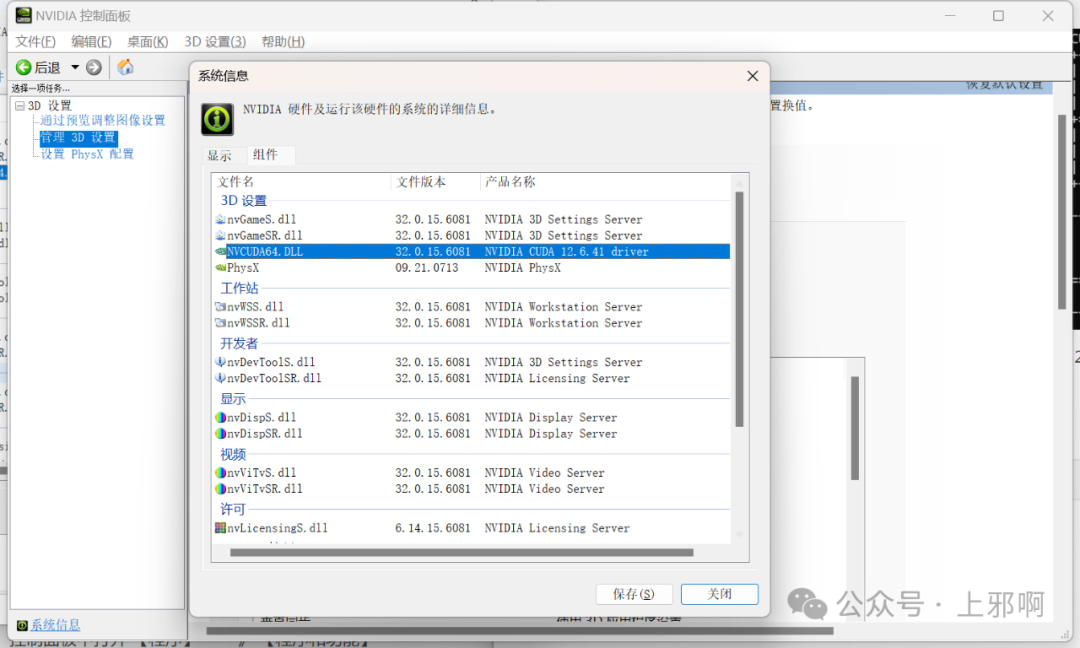Click NVIDIA Video Server in nvViTvS.dll row

544,472
